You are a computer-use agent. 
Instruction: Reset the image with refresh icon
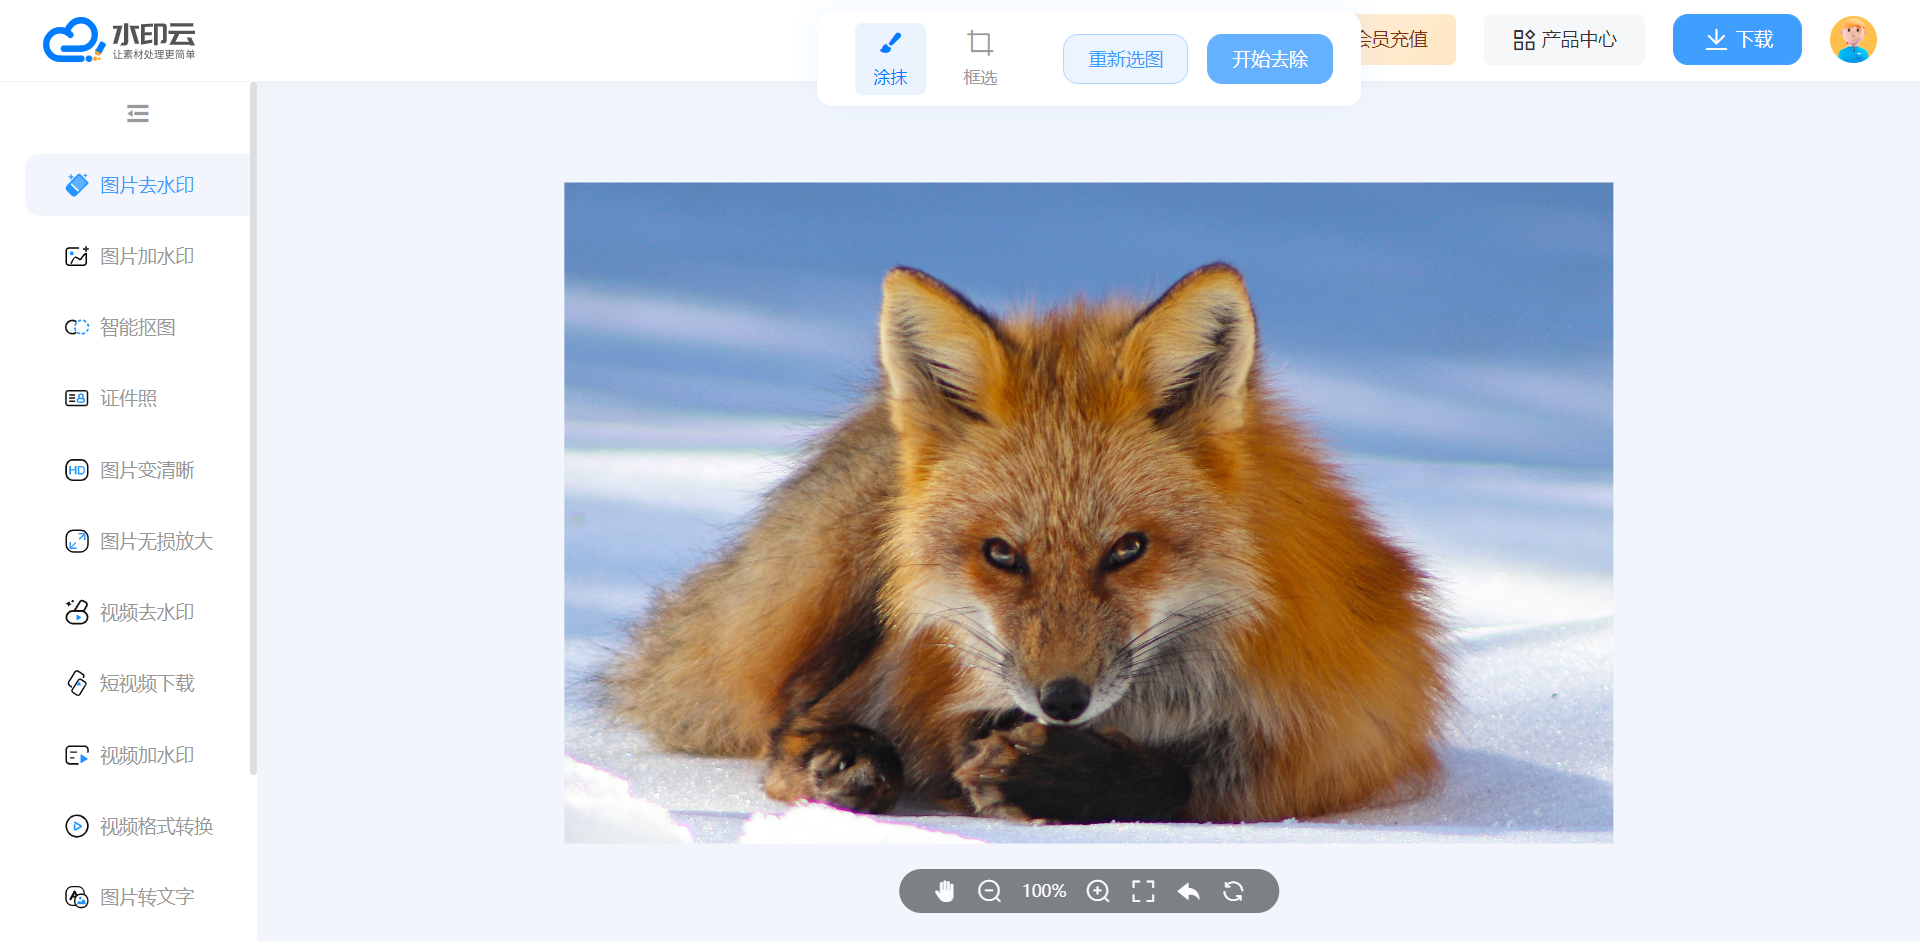(1233, 891)
